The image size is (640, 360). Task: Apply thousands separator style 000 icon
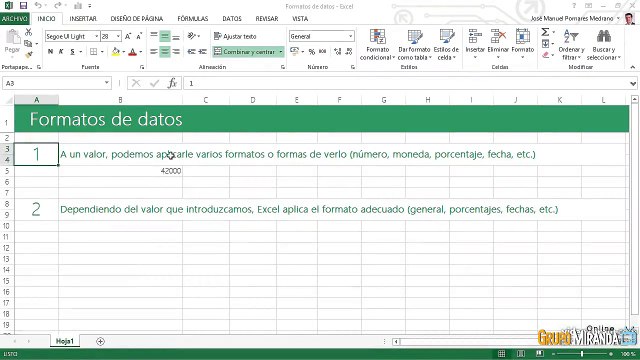click(322, 51)
